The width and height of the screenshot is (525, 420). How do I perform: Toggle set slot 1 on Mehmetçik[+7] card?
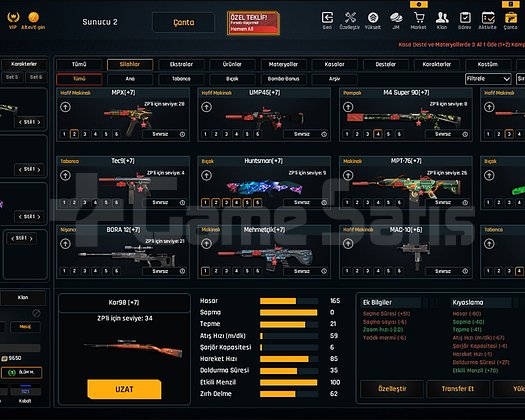point(206,271)
